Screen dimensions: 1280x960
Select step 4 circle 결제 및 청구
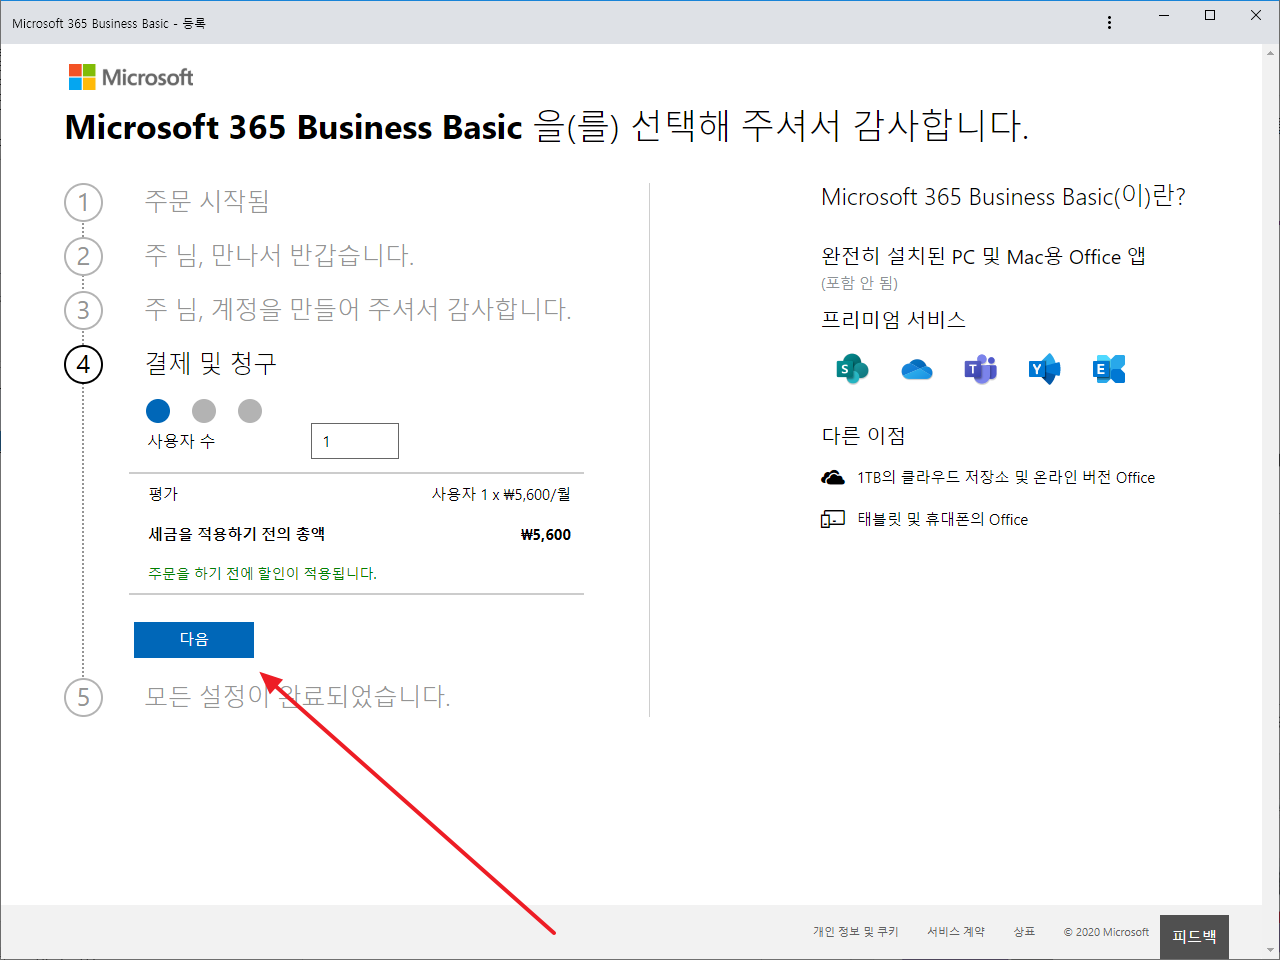coord(84,364)
